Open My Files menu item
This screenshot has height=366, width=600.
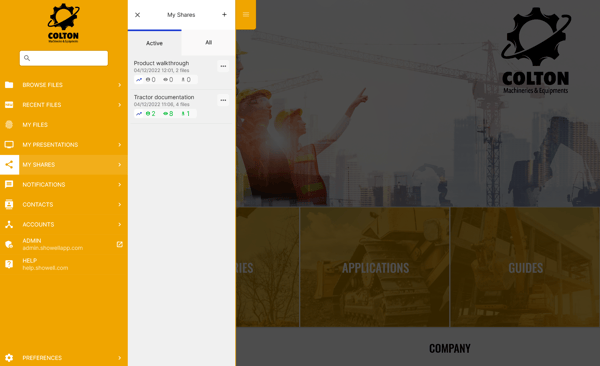tap(64, 124)
